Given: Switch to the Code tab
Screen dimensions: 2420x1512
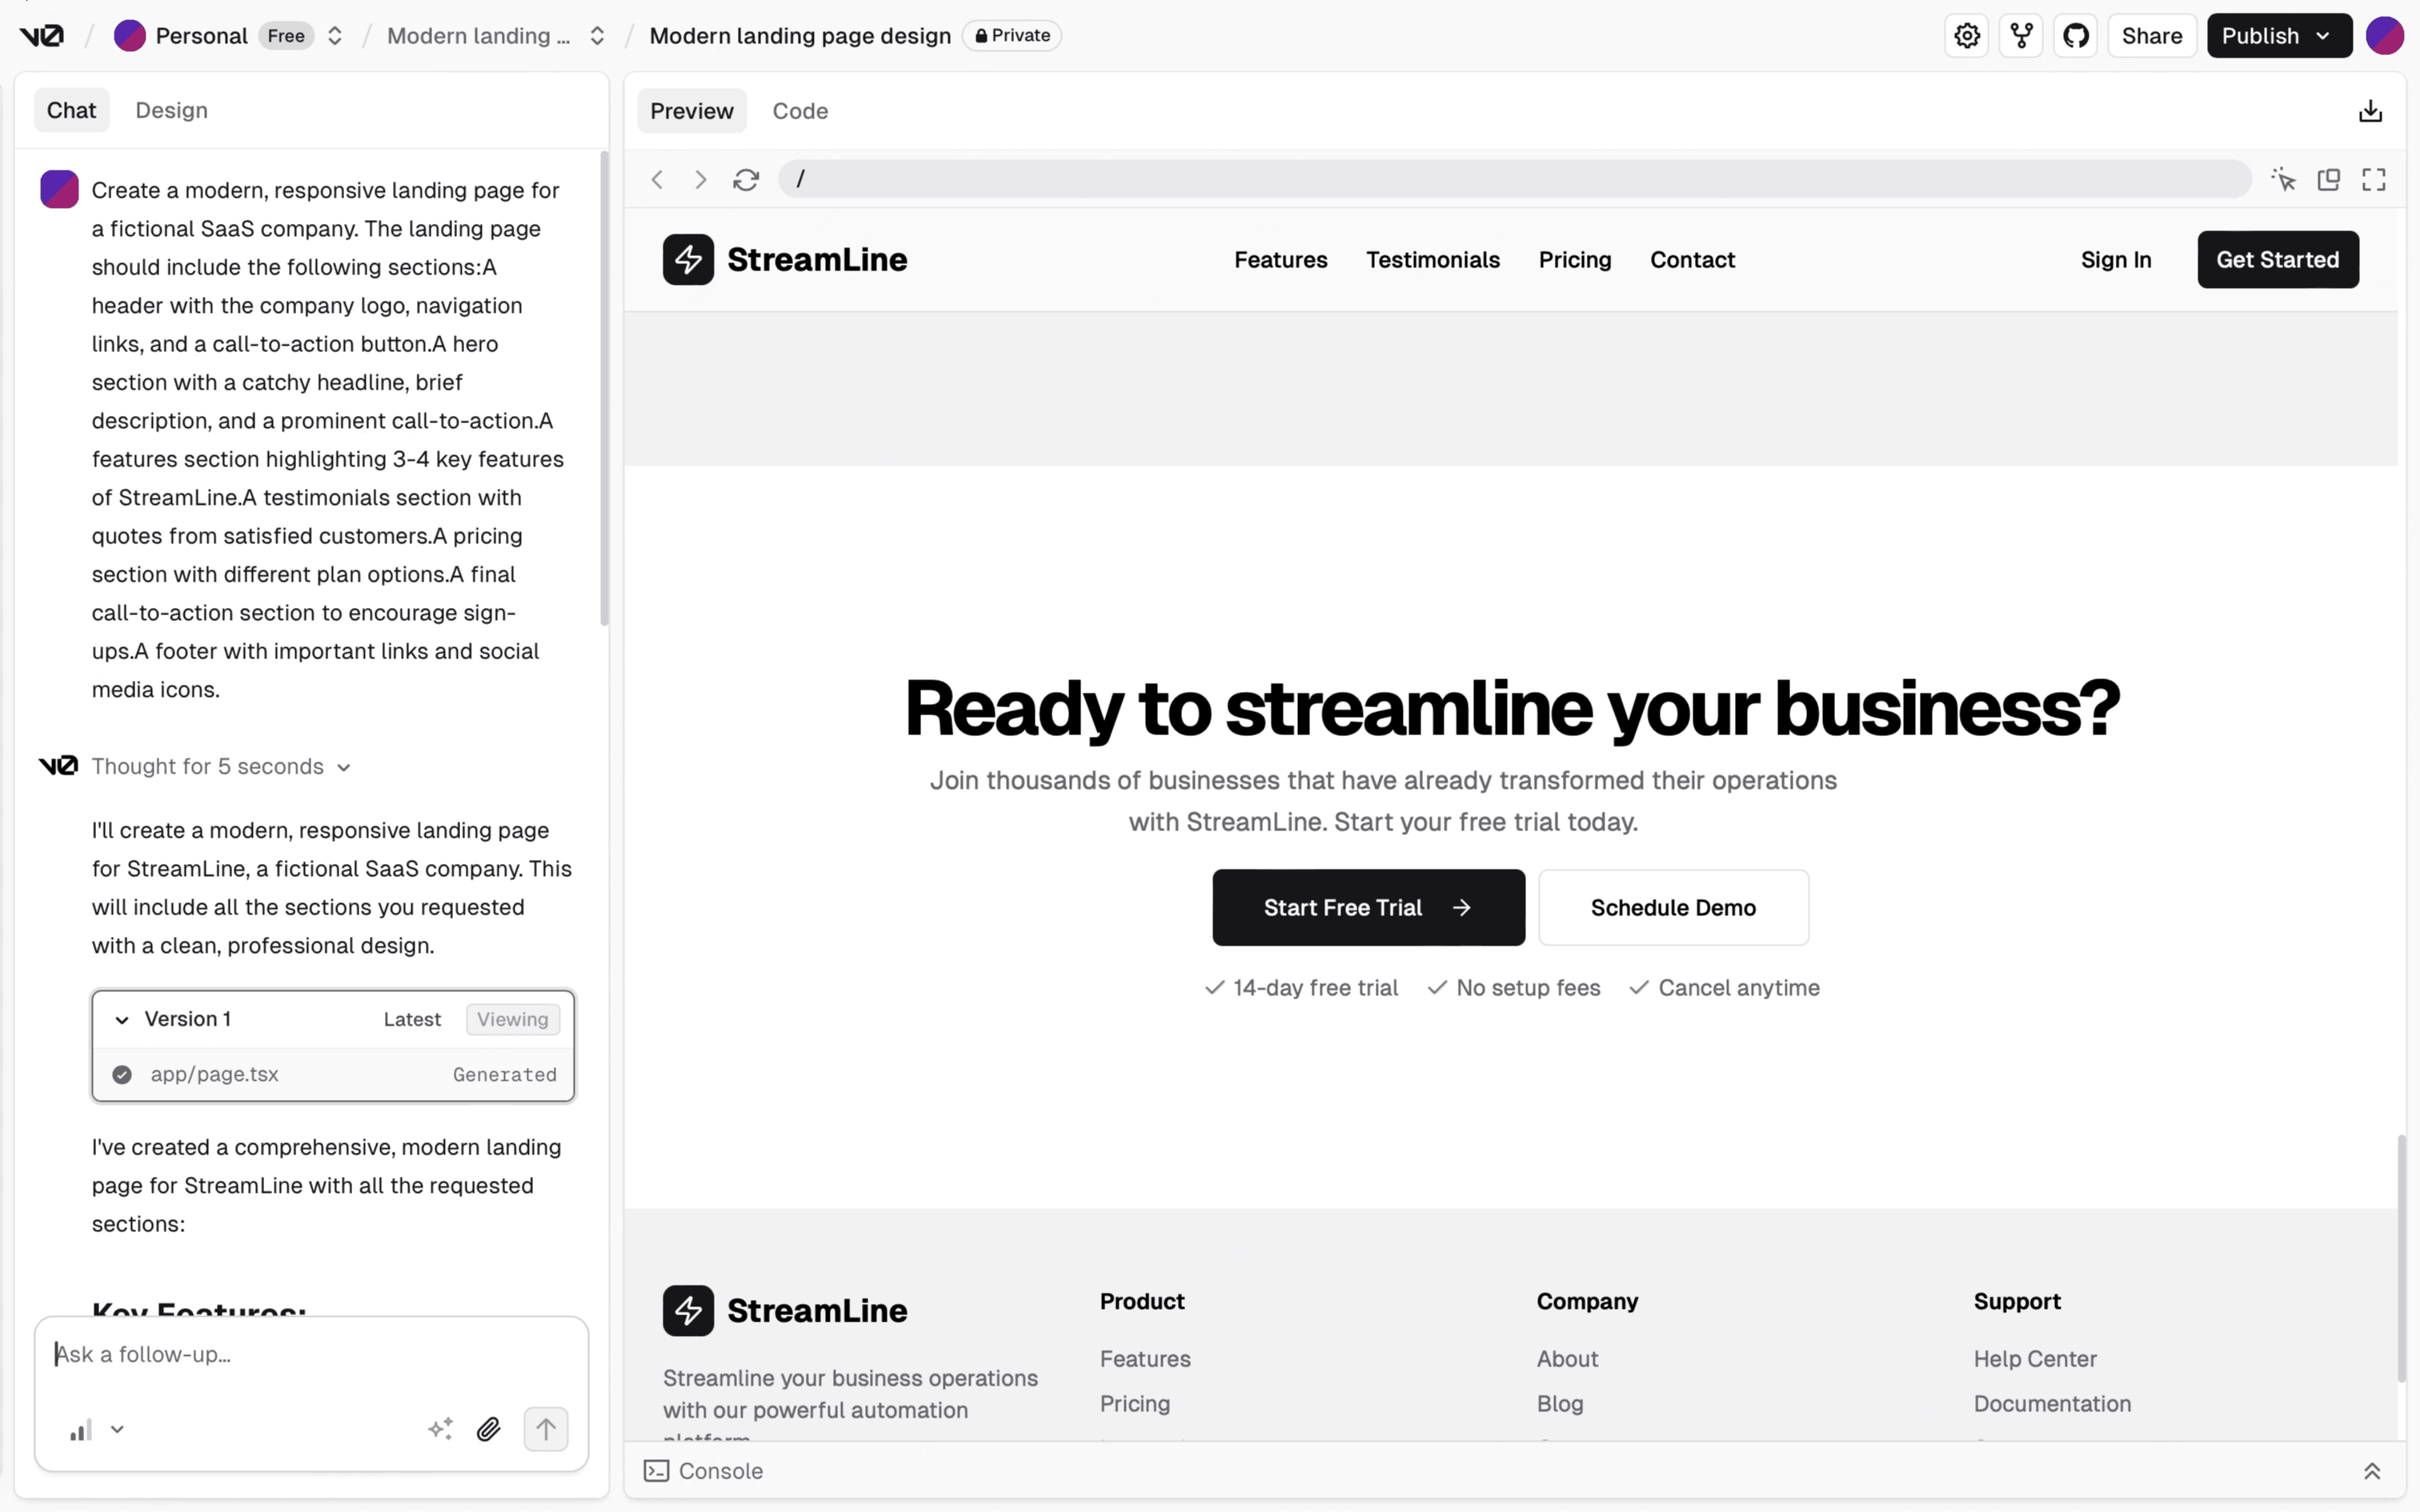Looking at the screenshot, I should 799,111.
